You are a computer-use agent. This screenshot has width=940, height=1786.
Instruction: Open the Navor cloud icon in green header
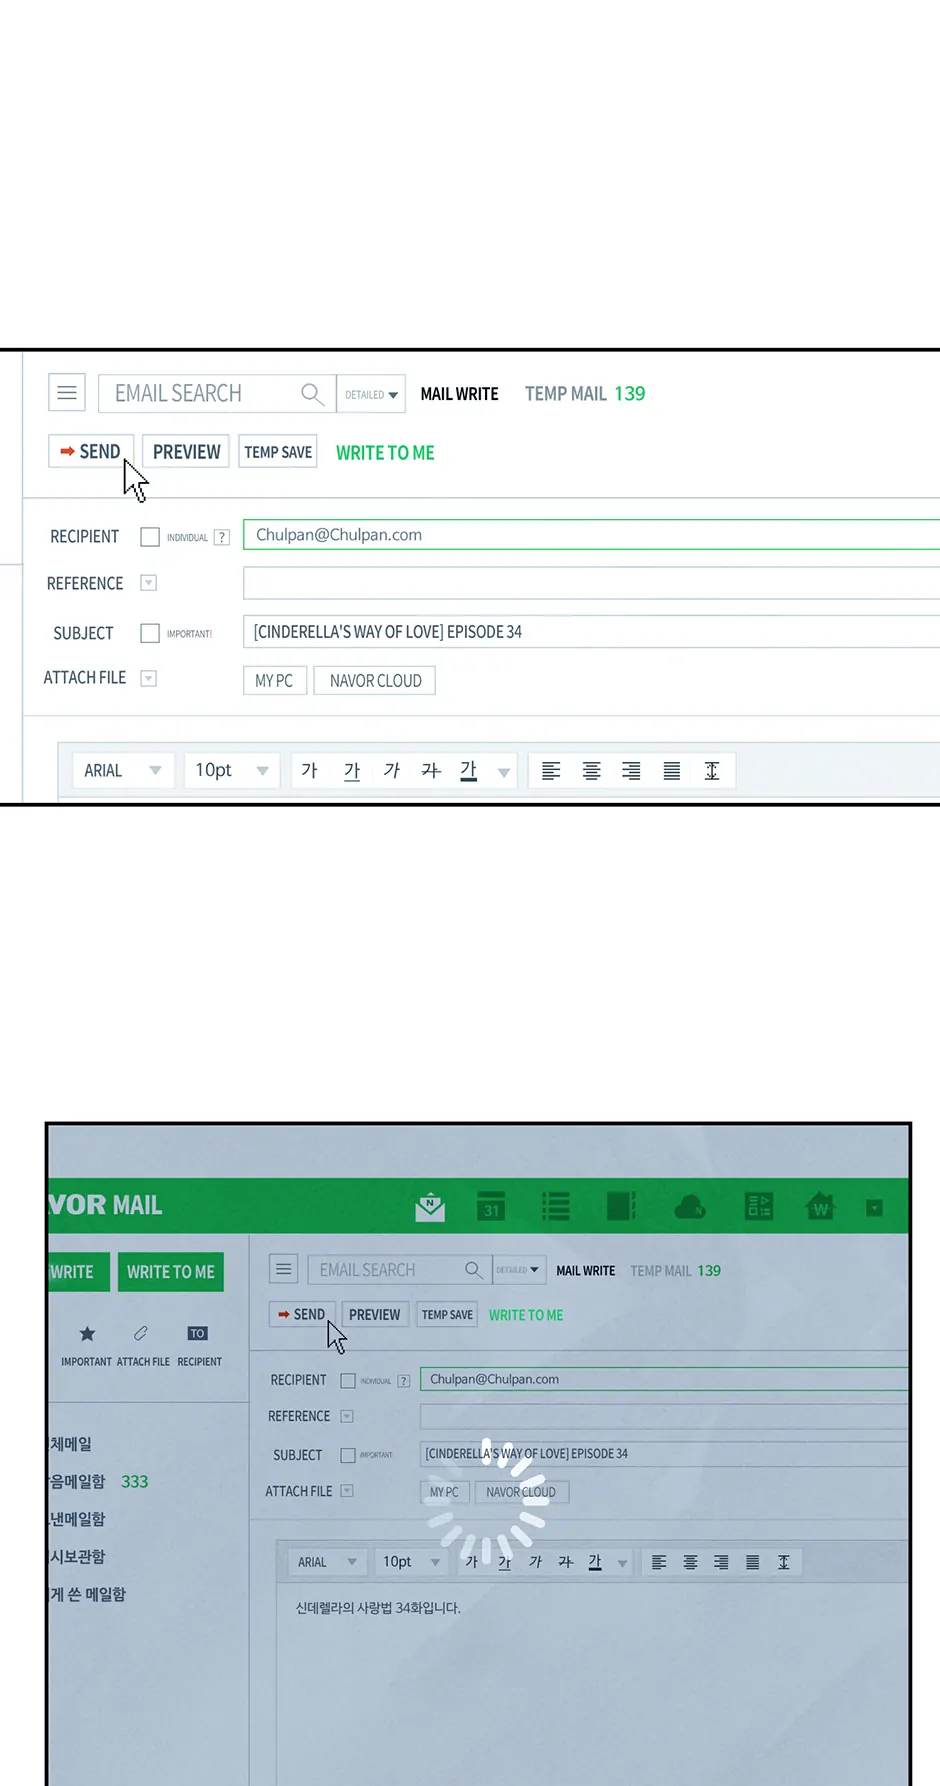pos(689,1207)
